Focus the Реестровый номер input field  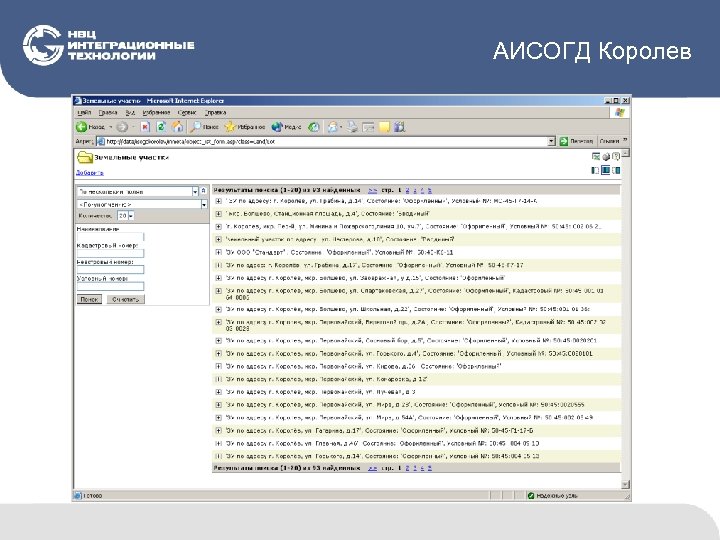[x=110, y=270]
